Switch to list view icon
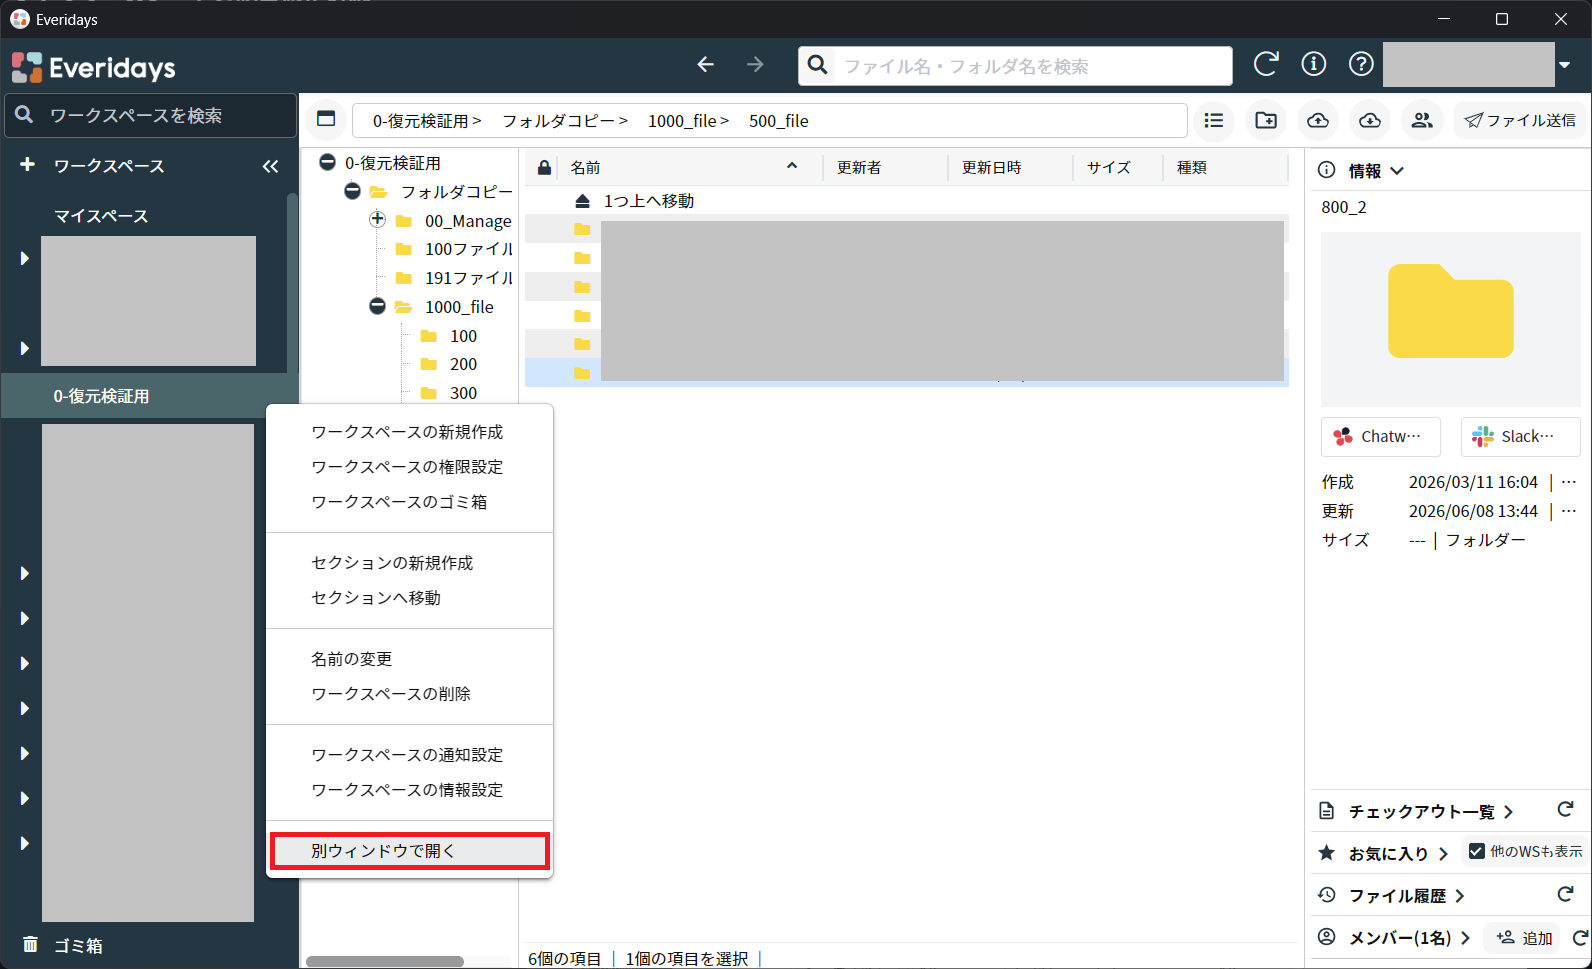 pos(1214,120)
